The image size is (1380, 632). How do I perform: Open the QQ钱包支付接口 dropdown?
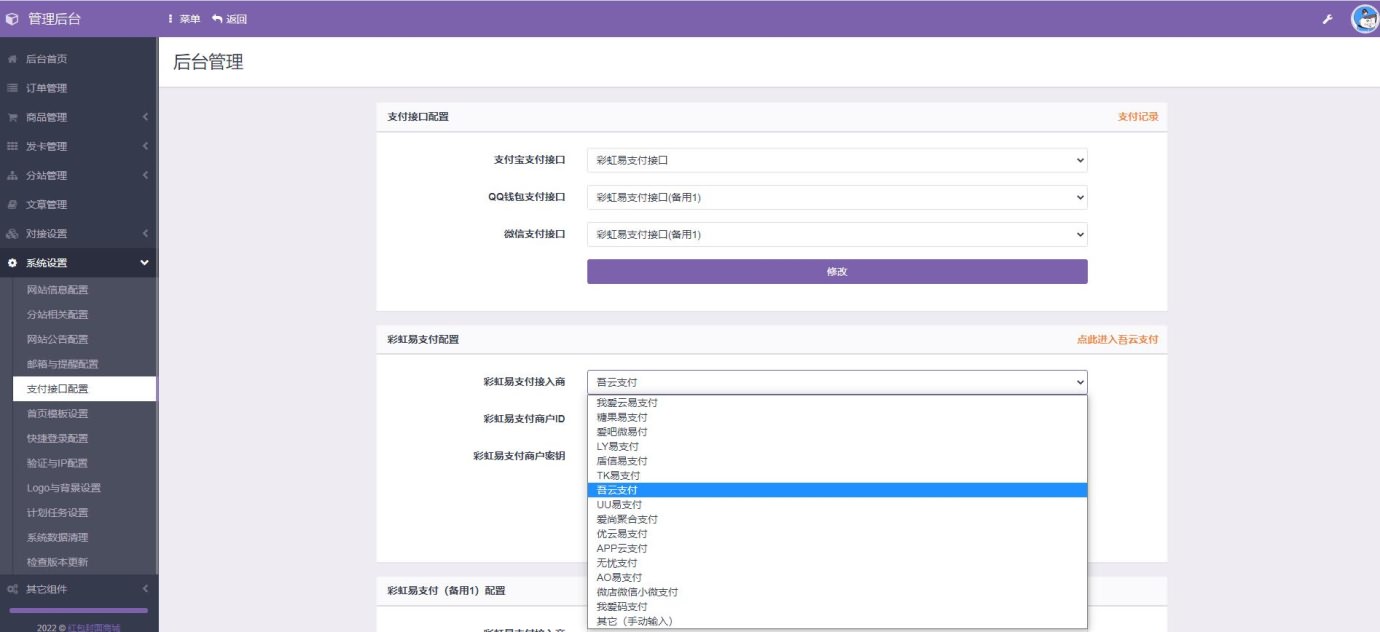pyautogui.click(x=837, y=197)
